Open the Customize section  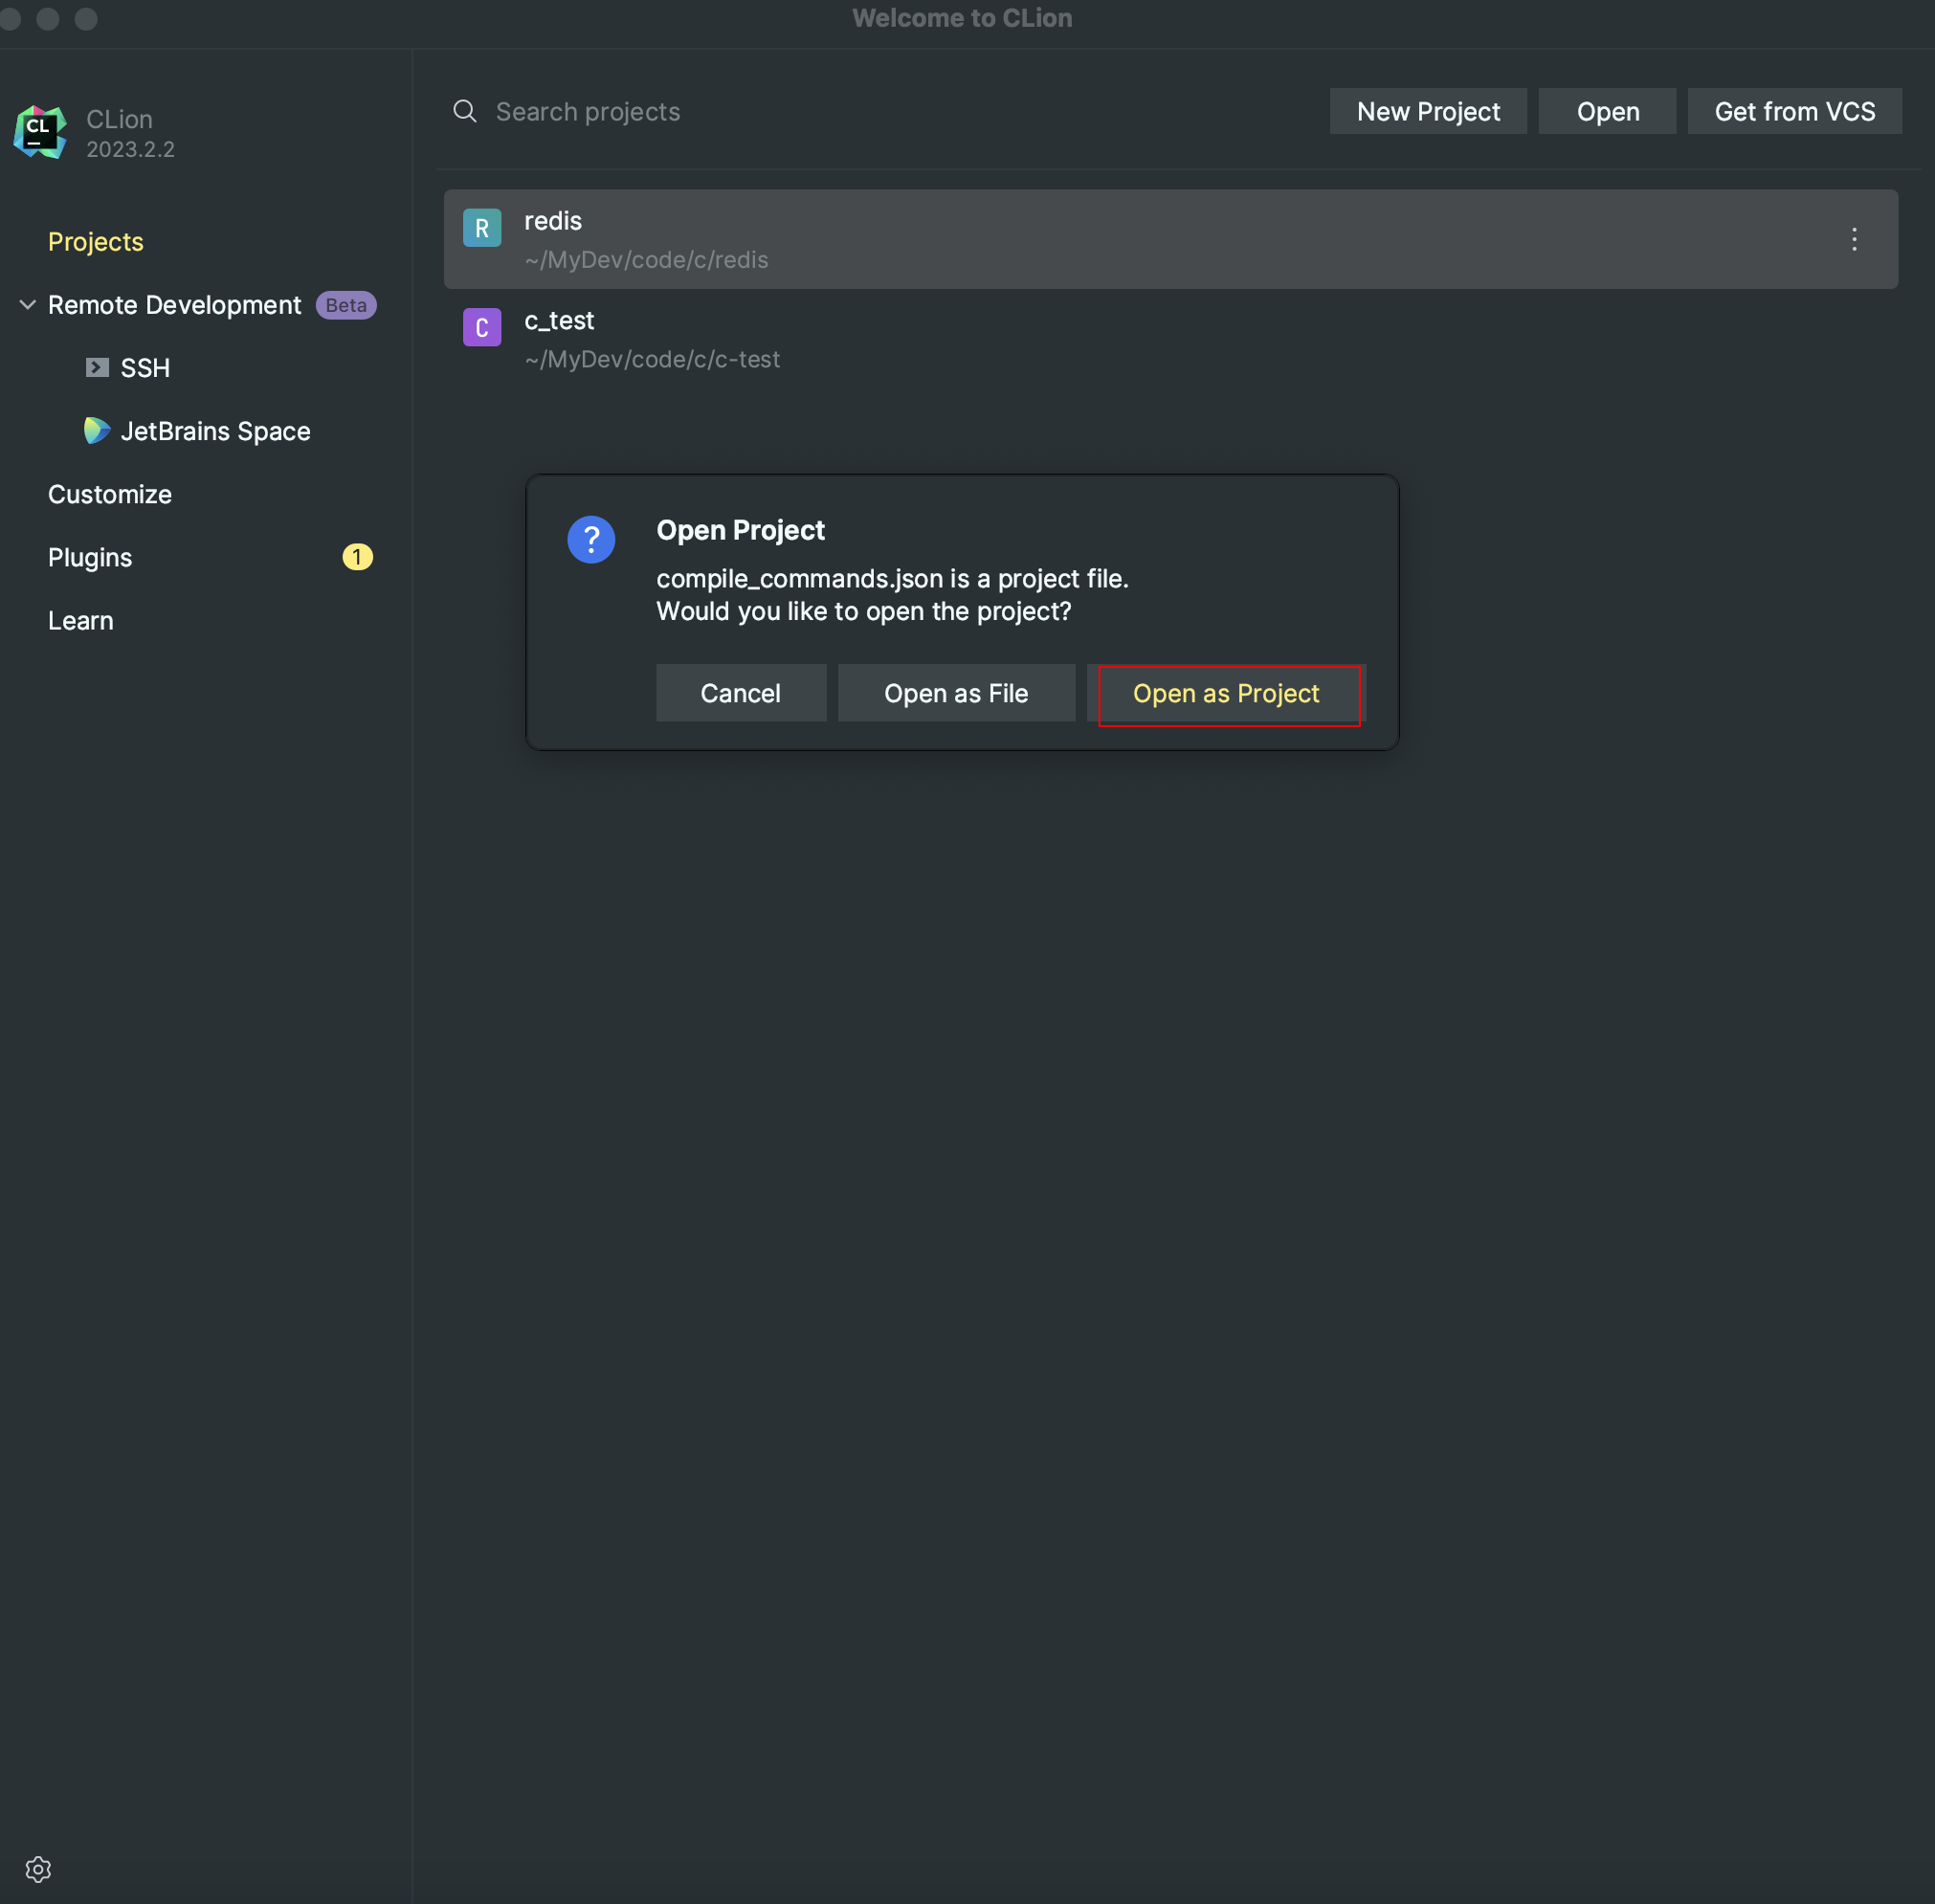tap(109, 494)
